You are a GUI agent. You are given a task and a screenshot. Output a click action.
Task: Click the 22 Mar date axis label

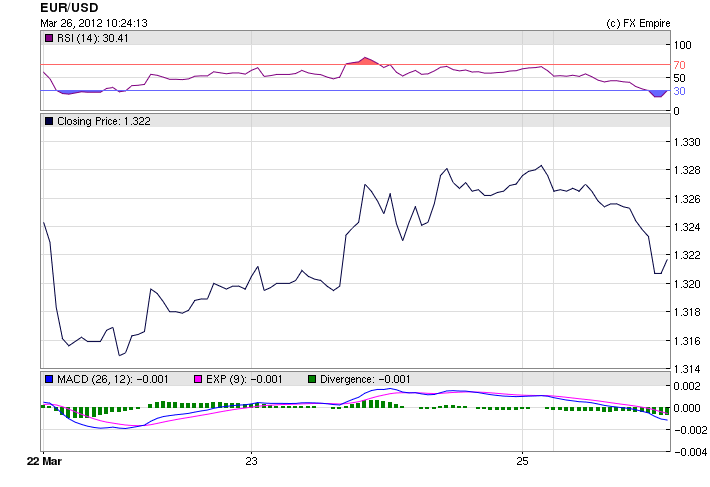point(43,462)
